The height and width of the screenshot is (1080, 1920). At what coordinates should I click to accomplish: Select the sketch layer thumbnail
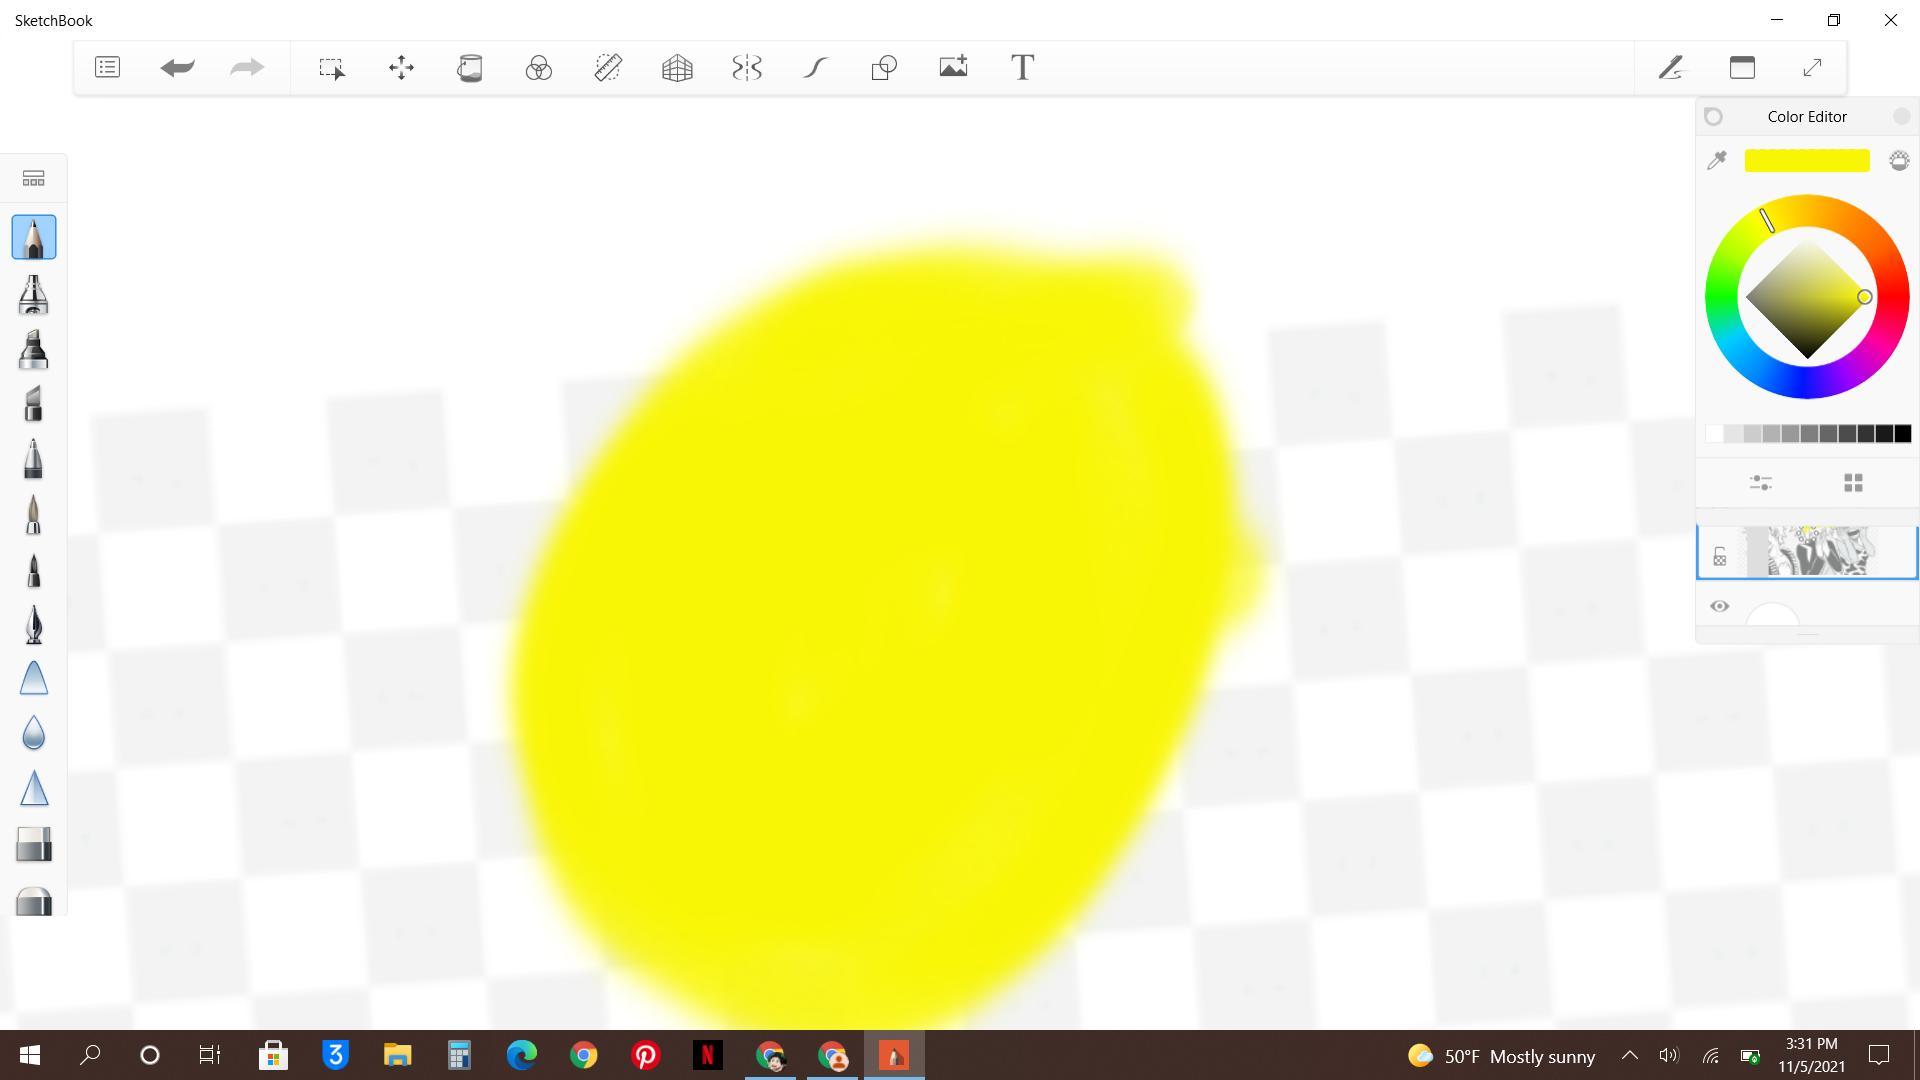(1816, 552)
